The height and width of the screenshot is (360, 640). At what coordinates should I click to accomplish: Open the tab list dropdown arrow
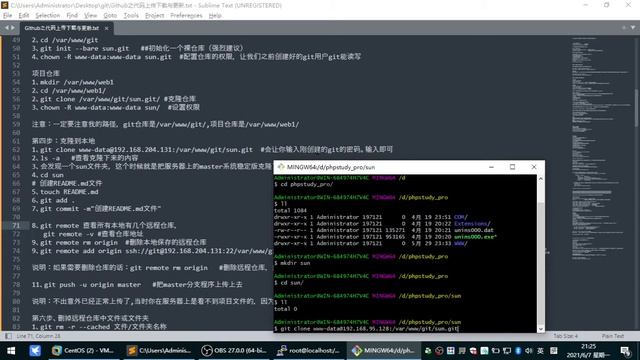[x=633, y=28]
